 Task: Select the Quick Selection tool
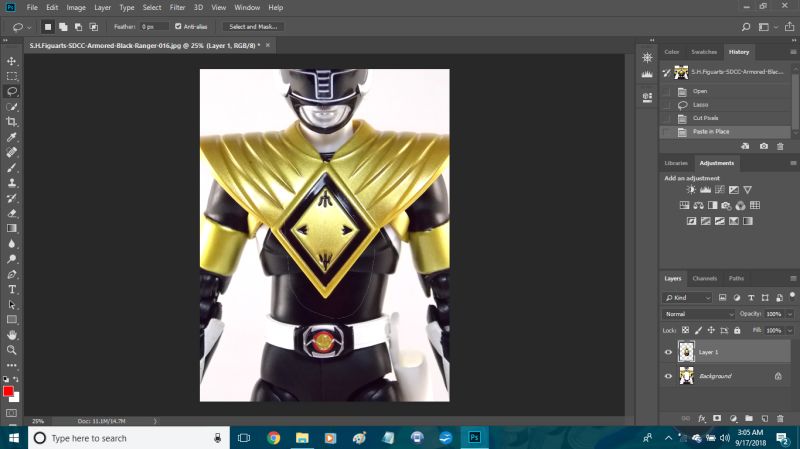pyautogui.click(x=12, y=107)
